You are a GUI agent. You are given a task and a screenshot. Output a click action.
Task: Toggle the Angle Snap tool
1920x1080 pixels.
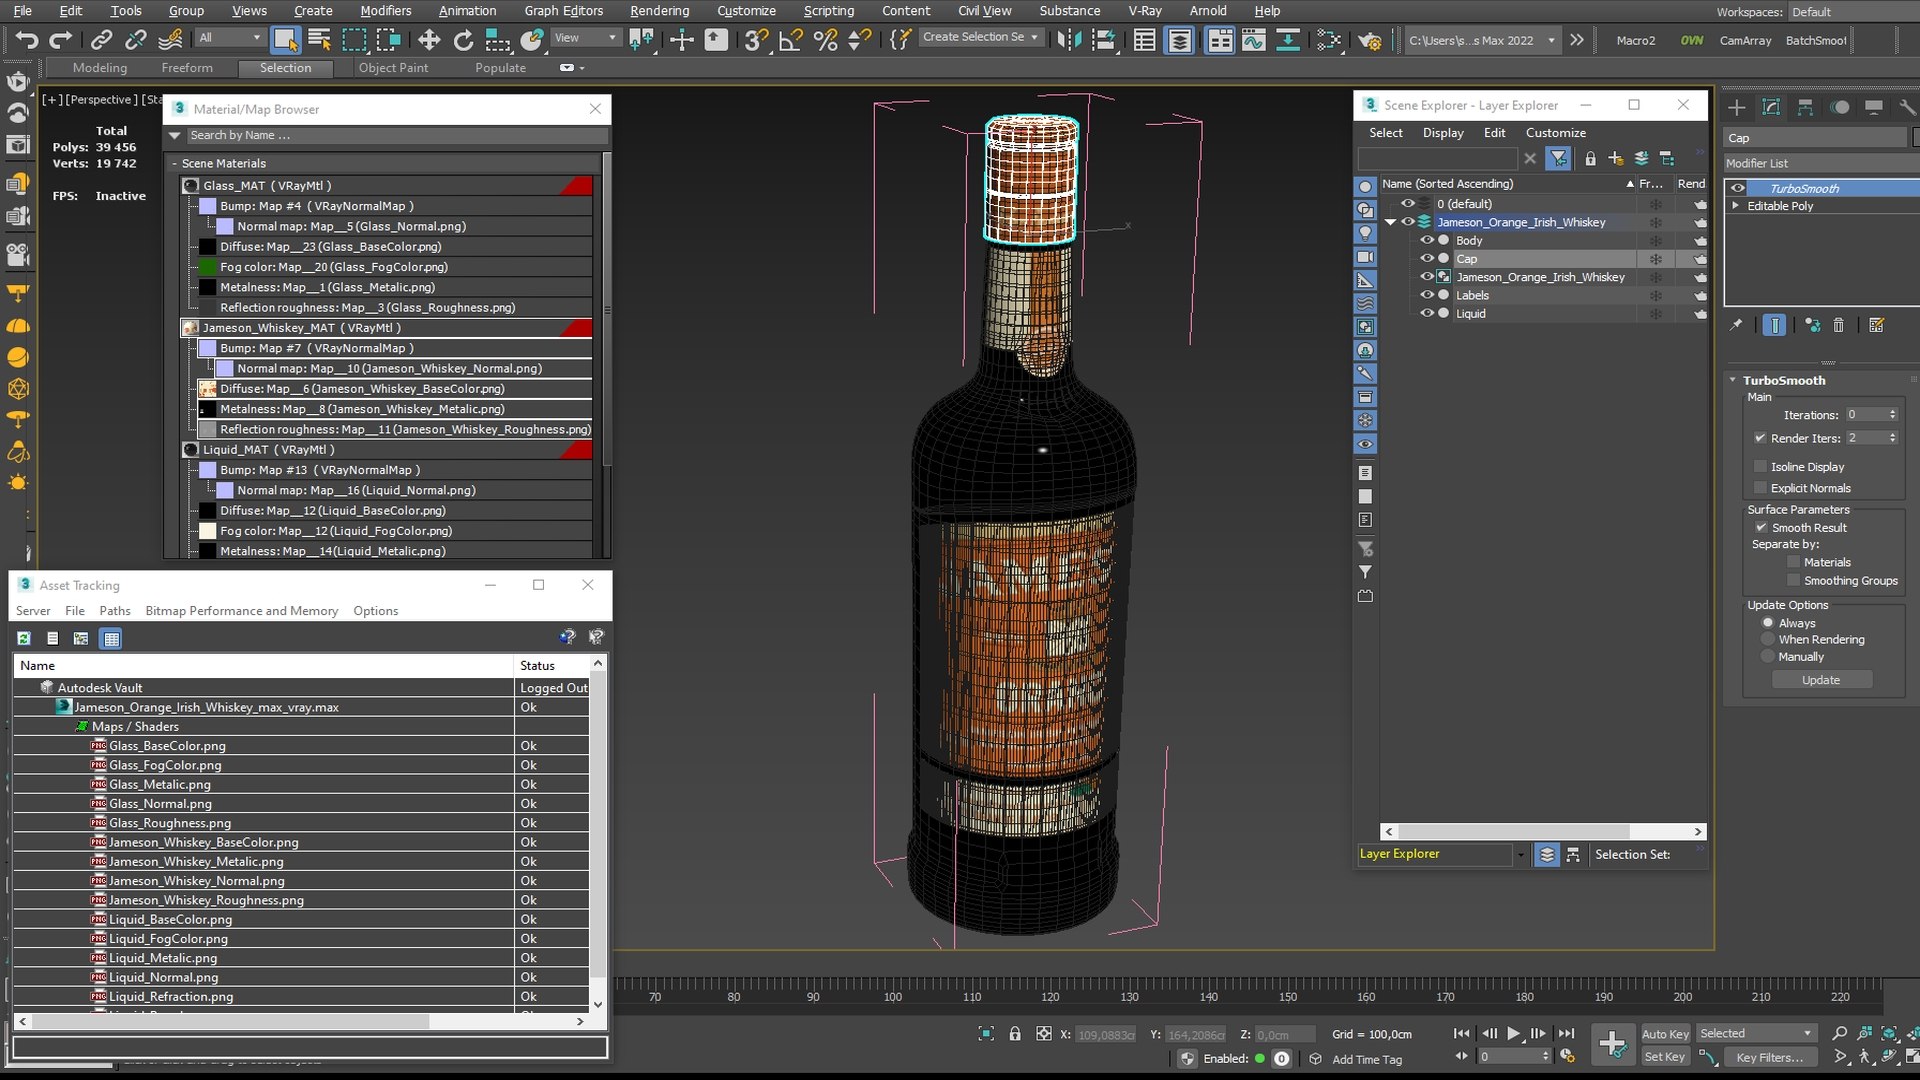click(791, 40)
